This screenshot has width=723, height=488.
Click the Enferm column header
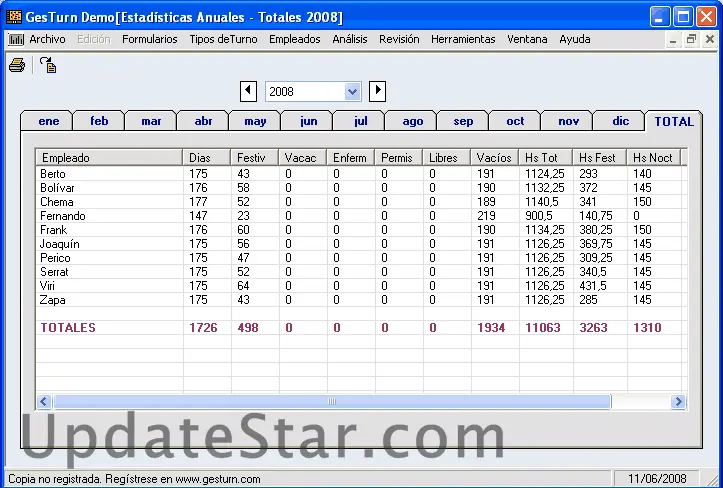click(x=350, y=158)
